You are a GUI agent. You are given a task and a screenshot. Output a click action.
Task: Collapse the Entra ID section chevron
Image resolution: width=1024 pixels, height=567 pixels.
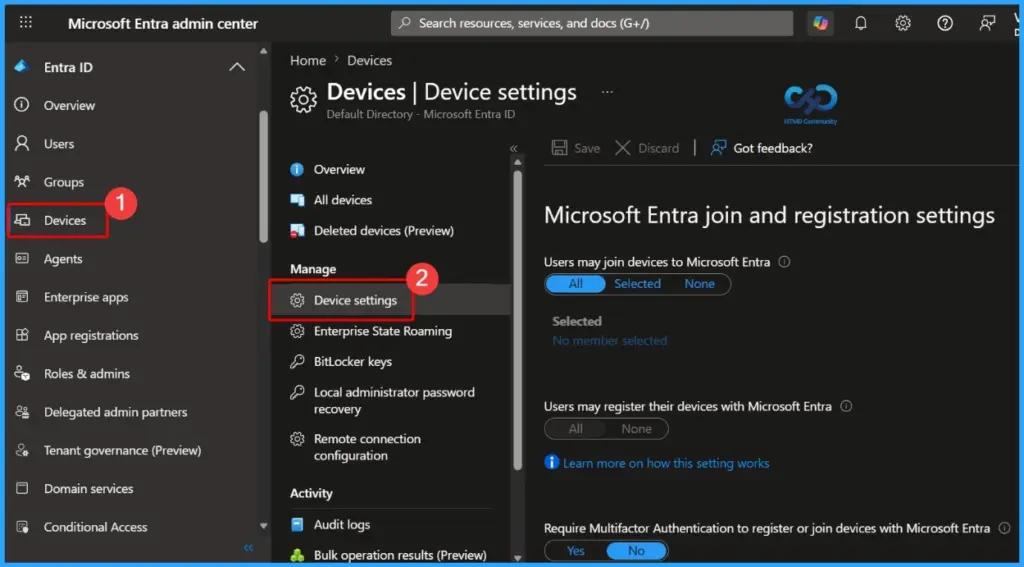click(237, 67)
